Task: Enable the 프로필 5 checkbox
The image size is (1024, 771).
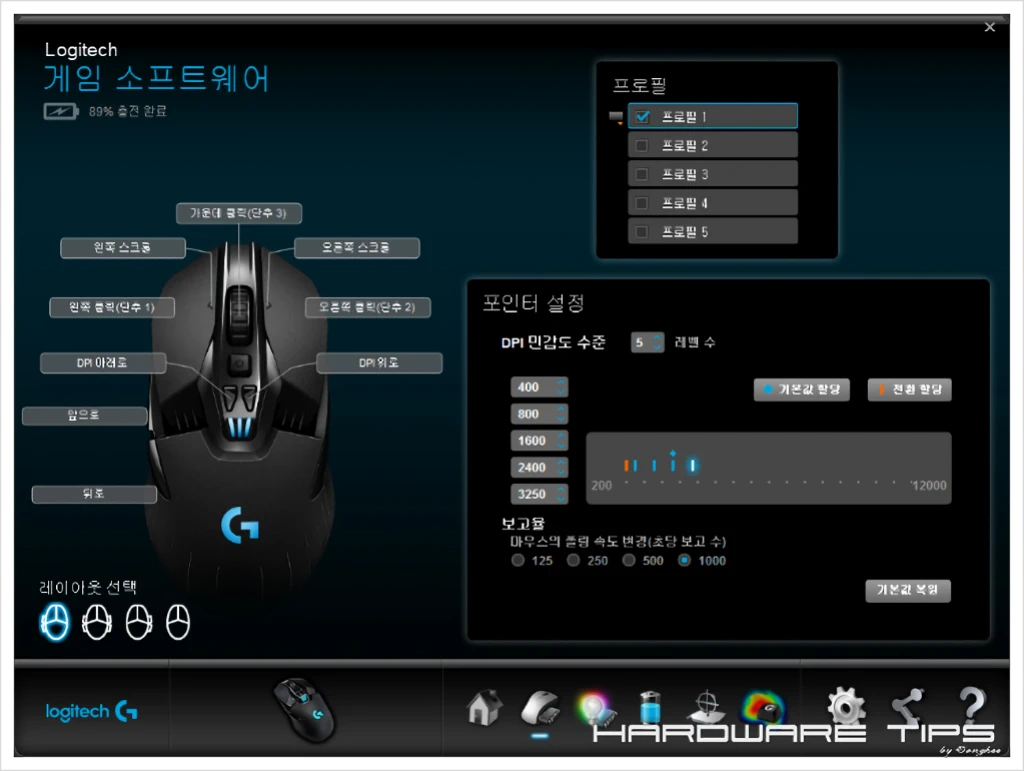Action: (x=642, y=232)
